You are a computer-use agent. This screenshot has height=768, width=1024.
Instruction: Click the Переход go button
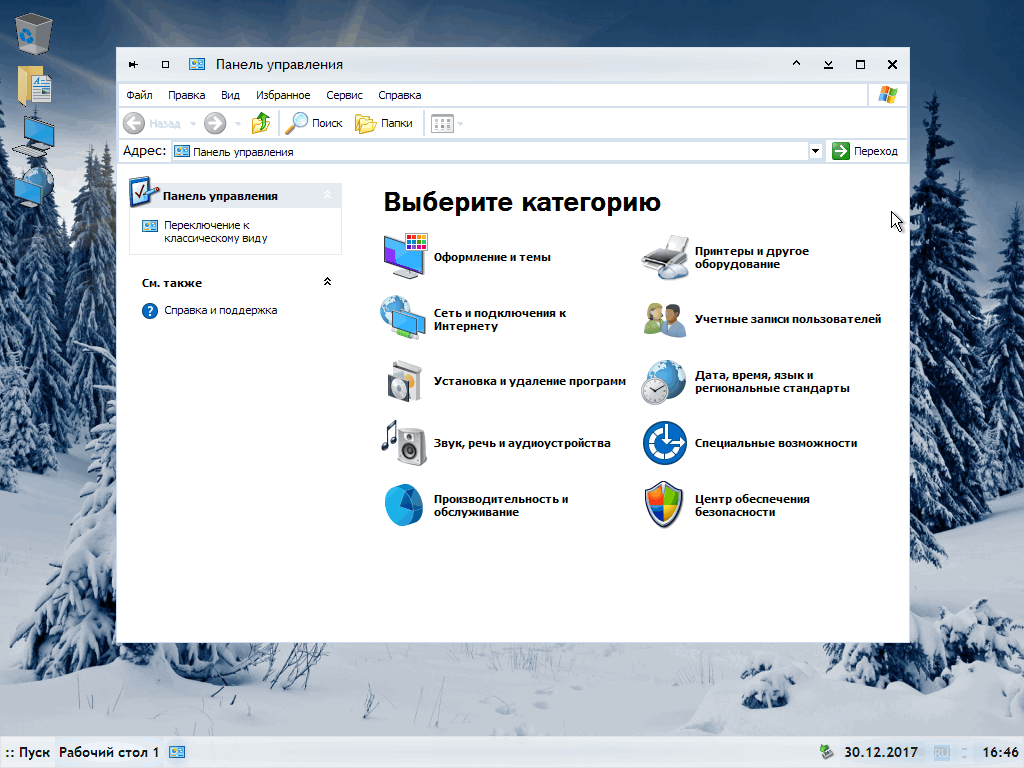[866, 152]
